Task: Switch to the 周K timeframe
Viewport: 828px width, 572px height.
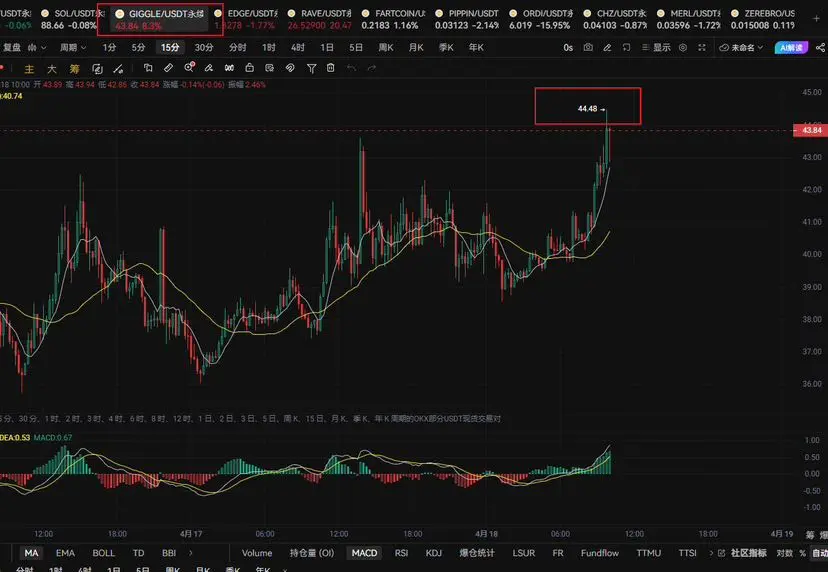Action: pos(386,48)
